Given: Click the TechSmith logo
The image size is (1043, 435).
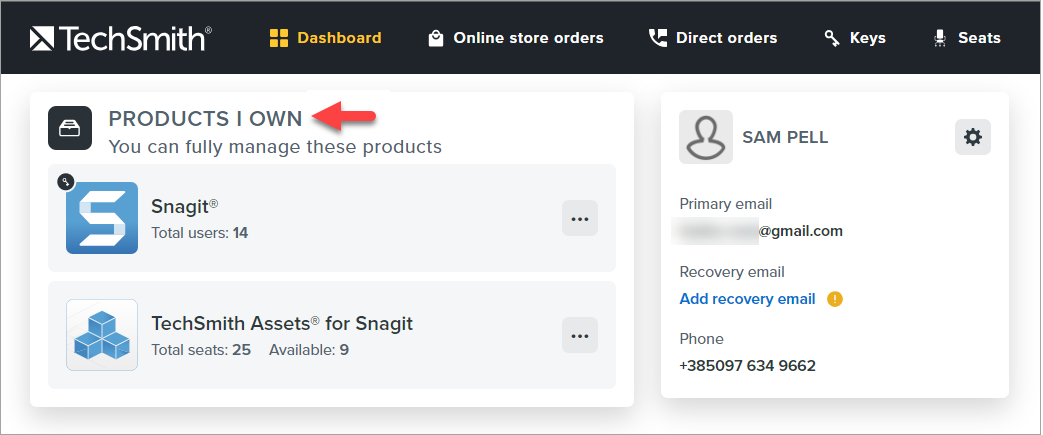Looking at the screenshot, I should pos(120,38).
